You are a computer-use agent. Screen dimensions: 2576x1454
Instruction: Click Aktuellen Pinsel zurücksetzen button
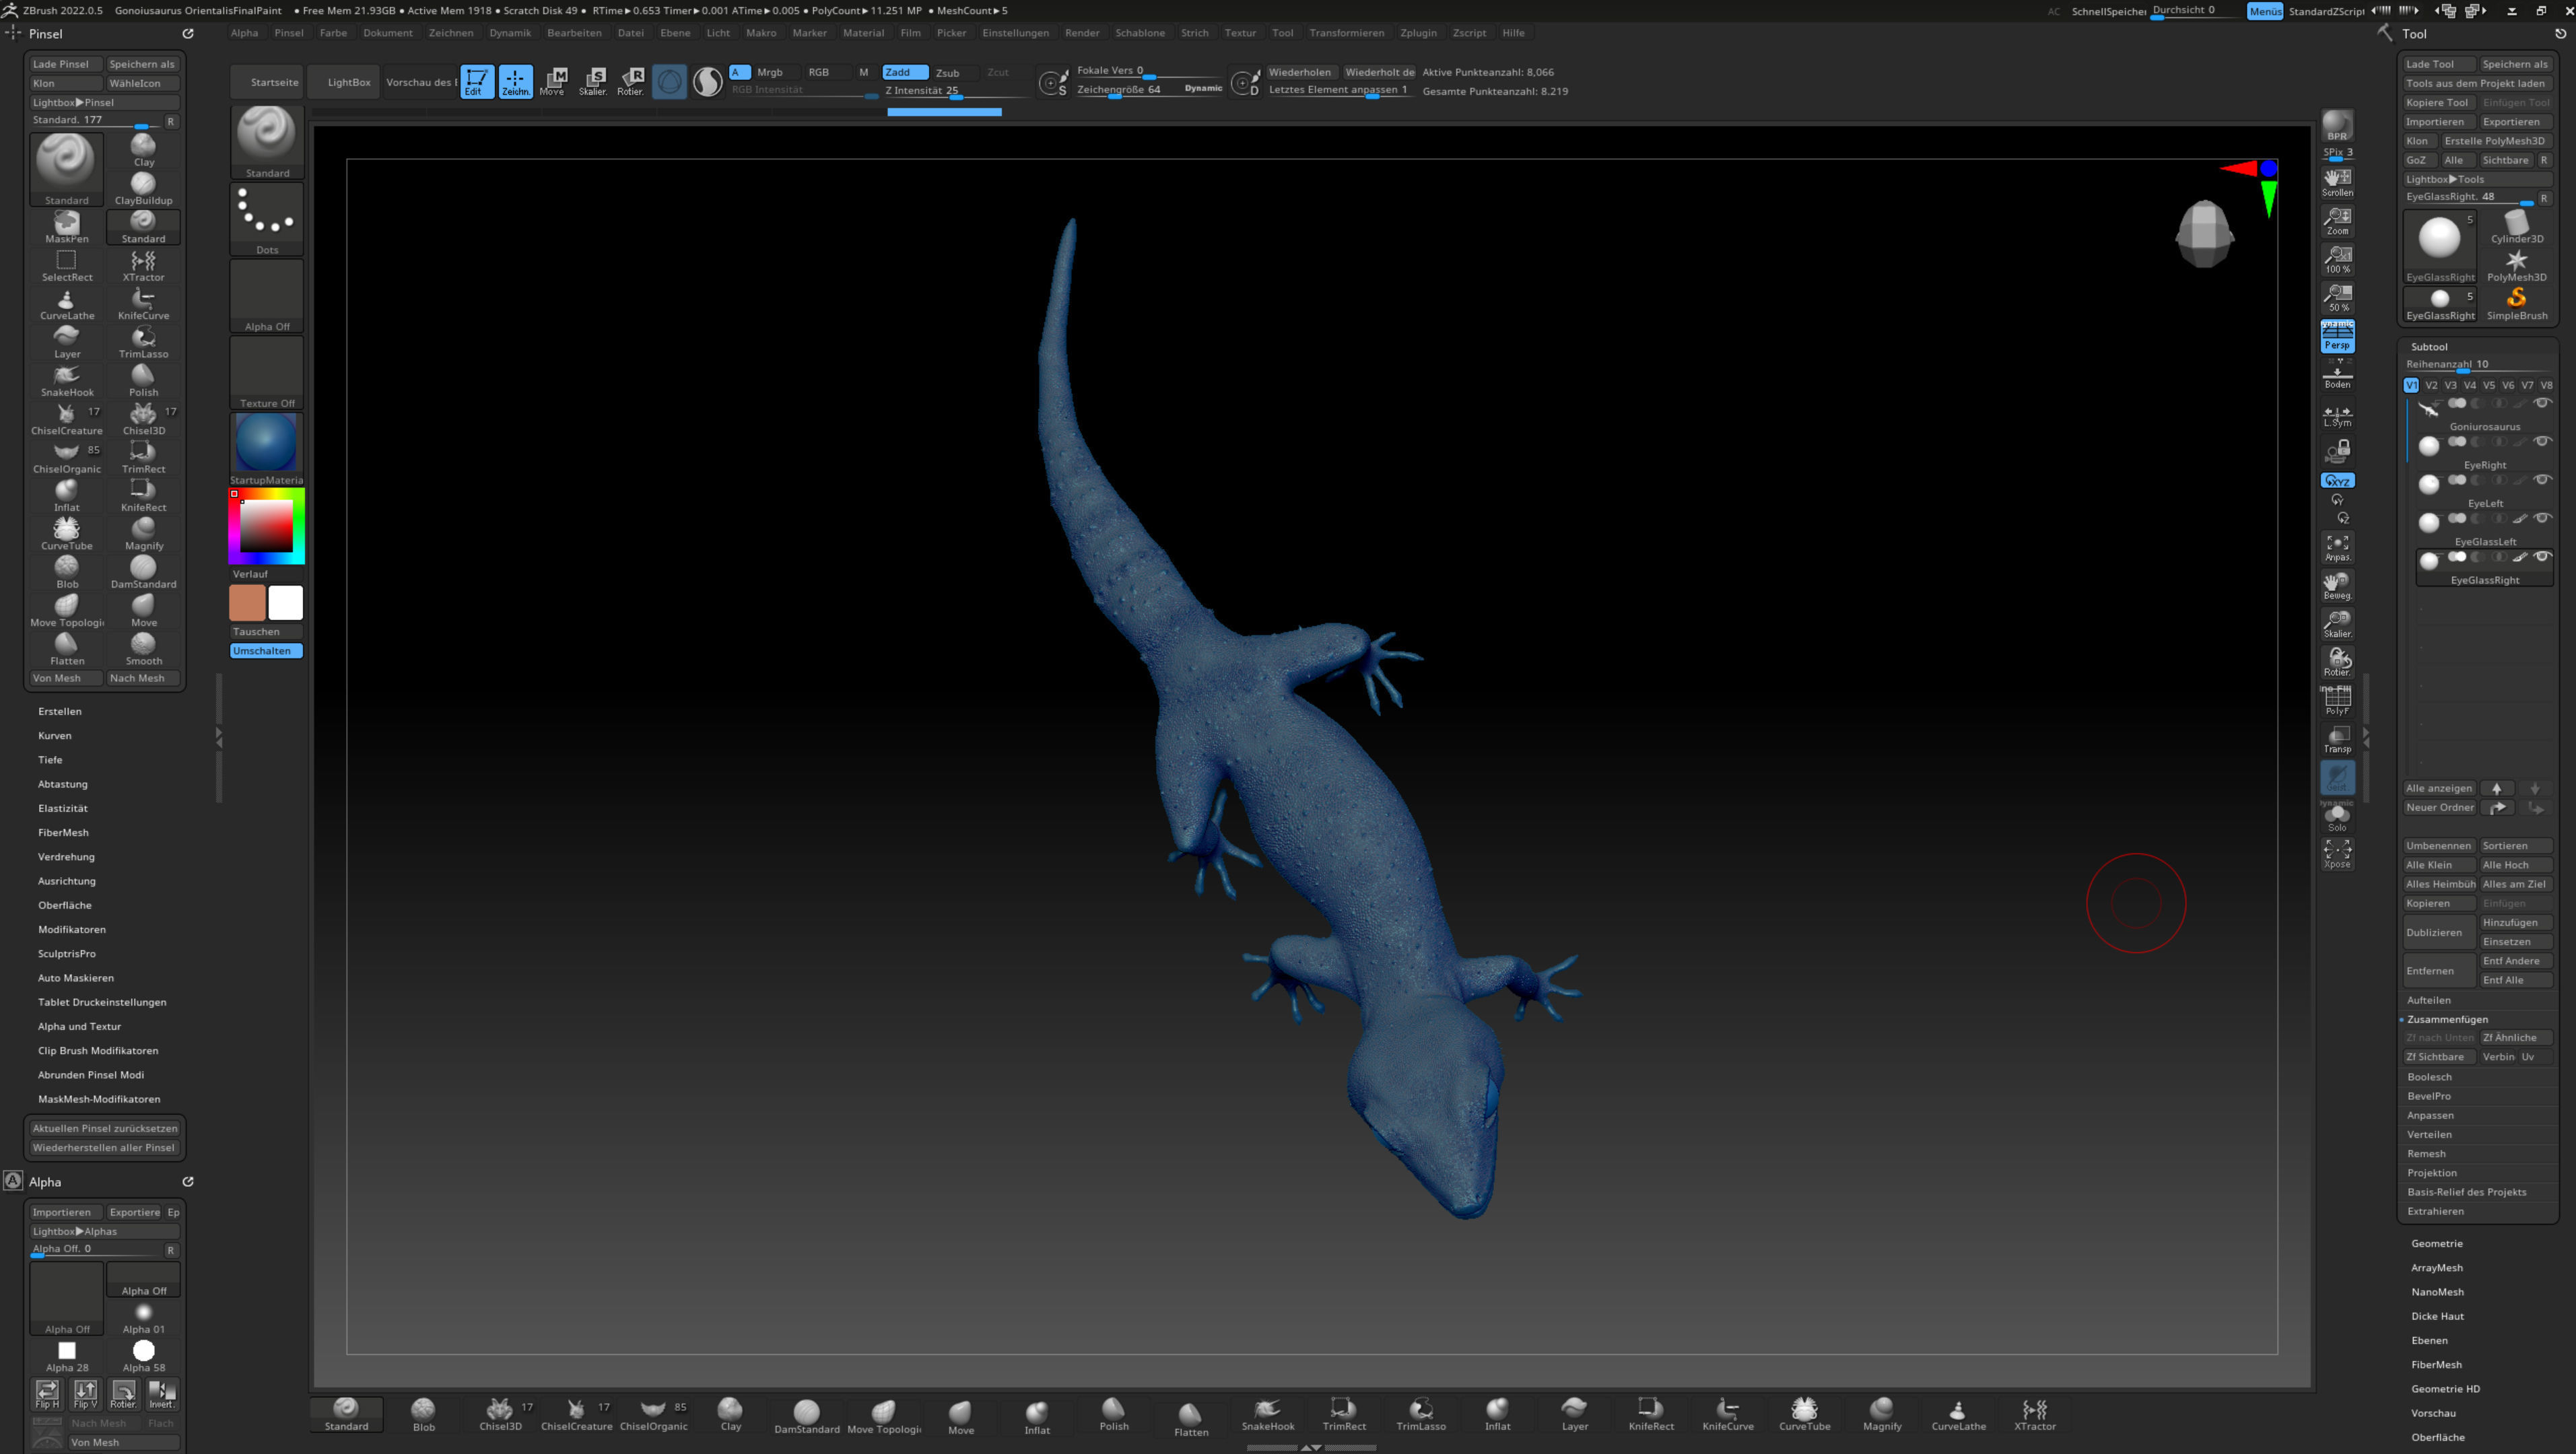pos(104,1128)
